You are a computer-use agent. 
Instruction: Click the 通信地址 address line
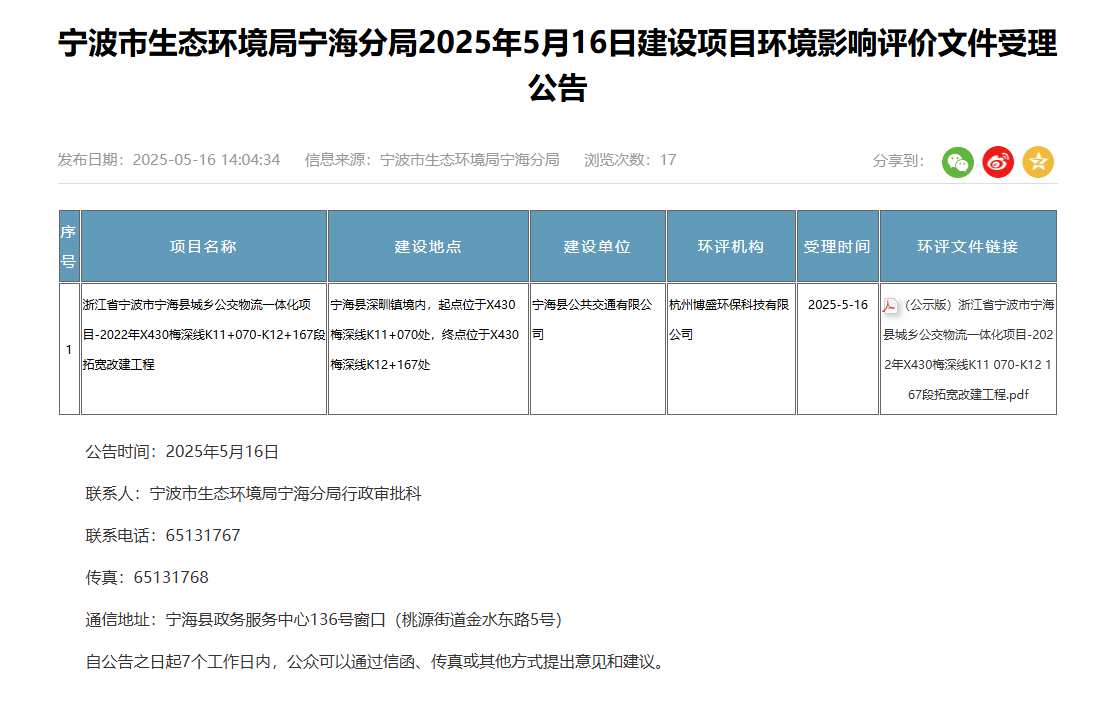click(324, 620)
